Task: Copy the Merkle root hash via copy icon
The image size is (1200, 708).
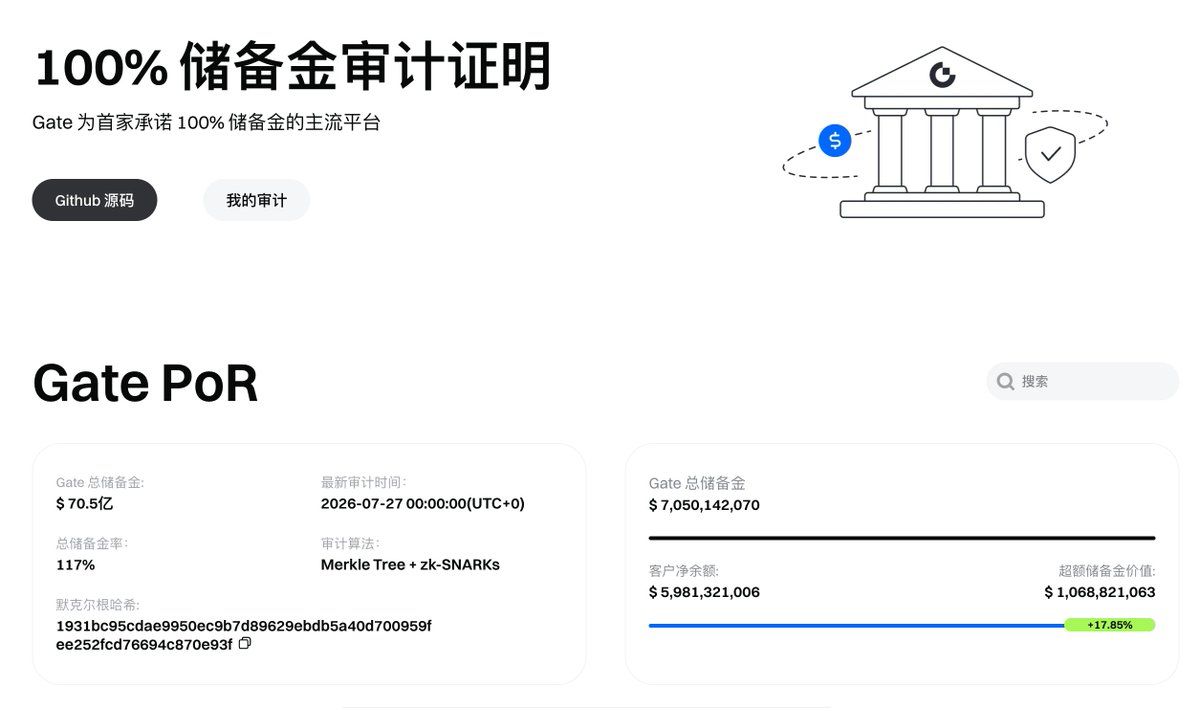Action: (x=245, y=644)
